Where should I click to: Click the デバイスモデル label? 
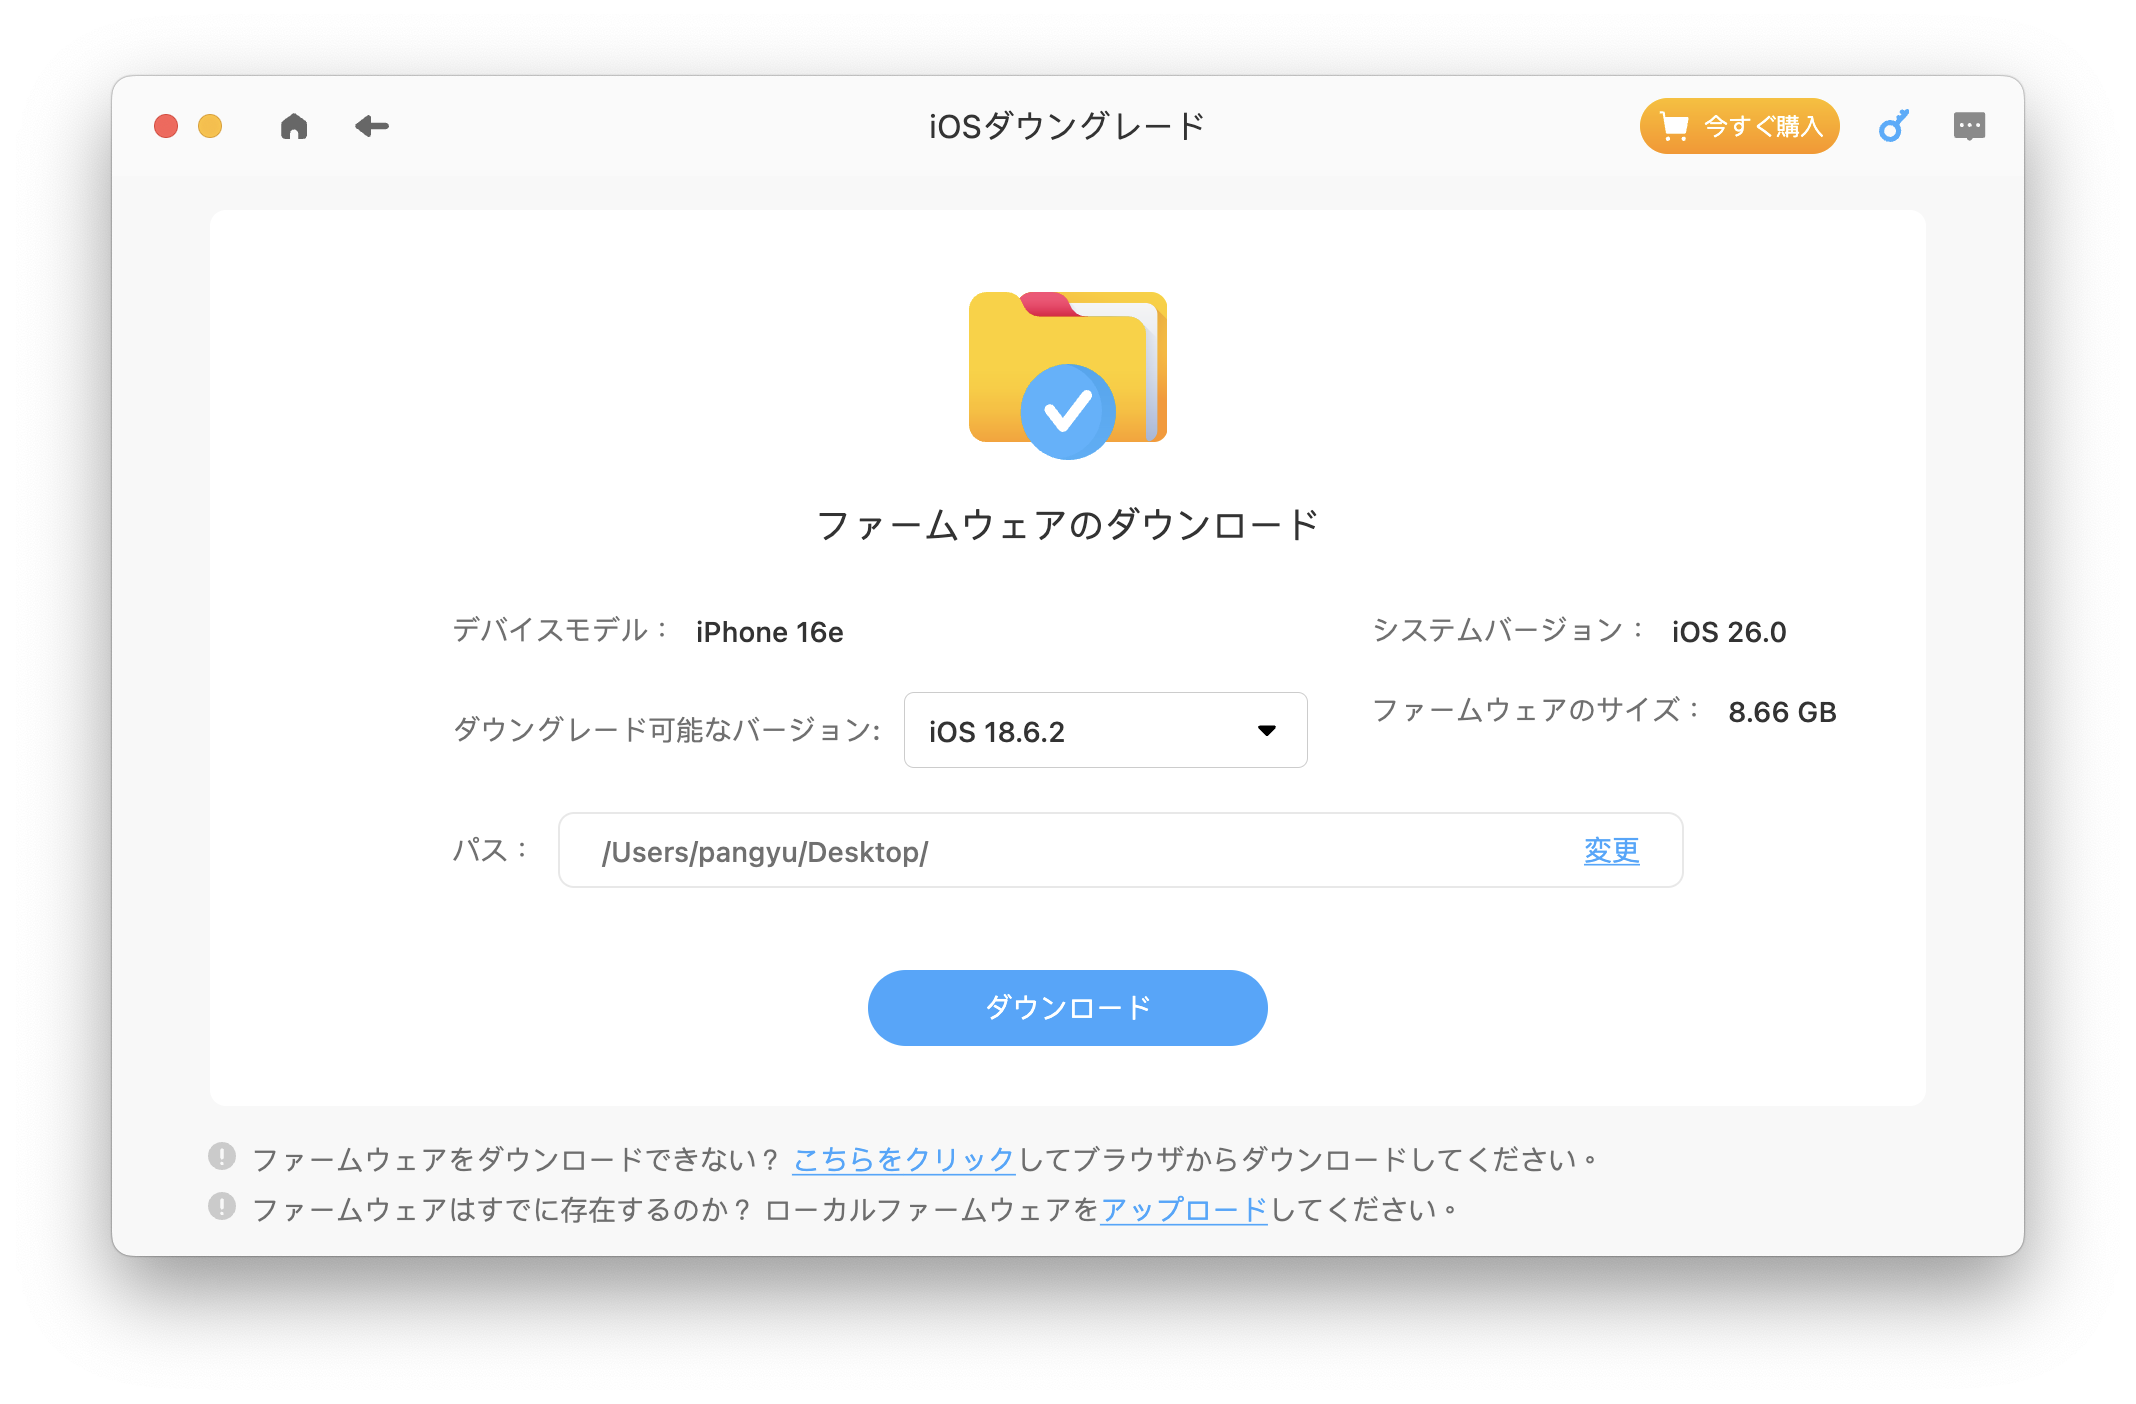pyautogui.click(x=560, y=630)
